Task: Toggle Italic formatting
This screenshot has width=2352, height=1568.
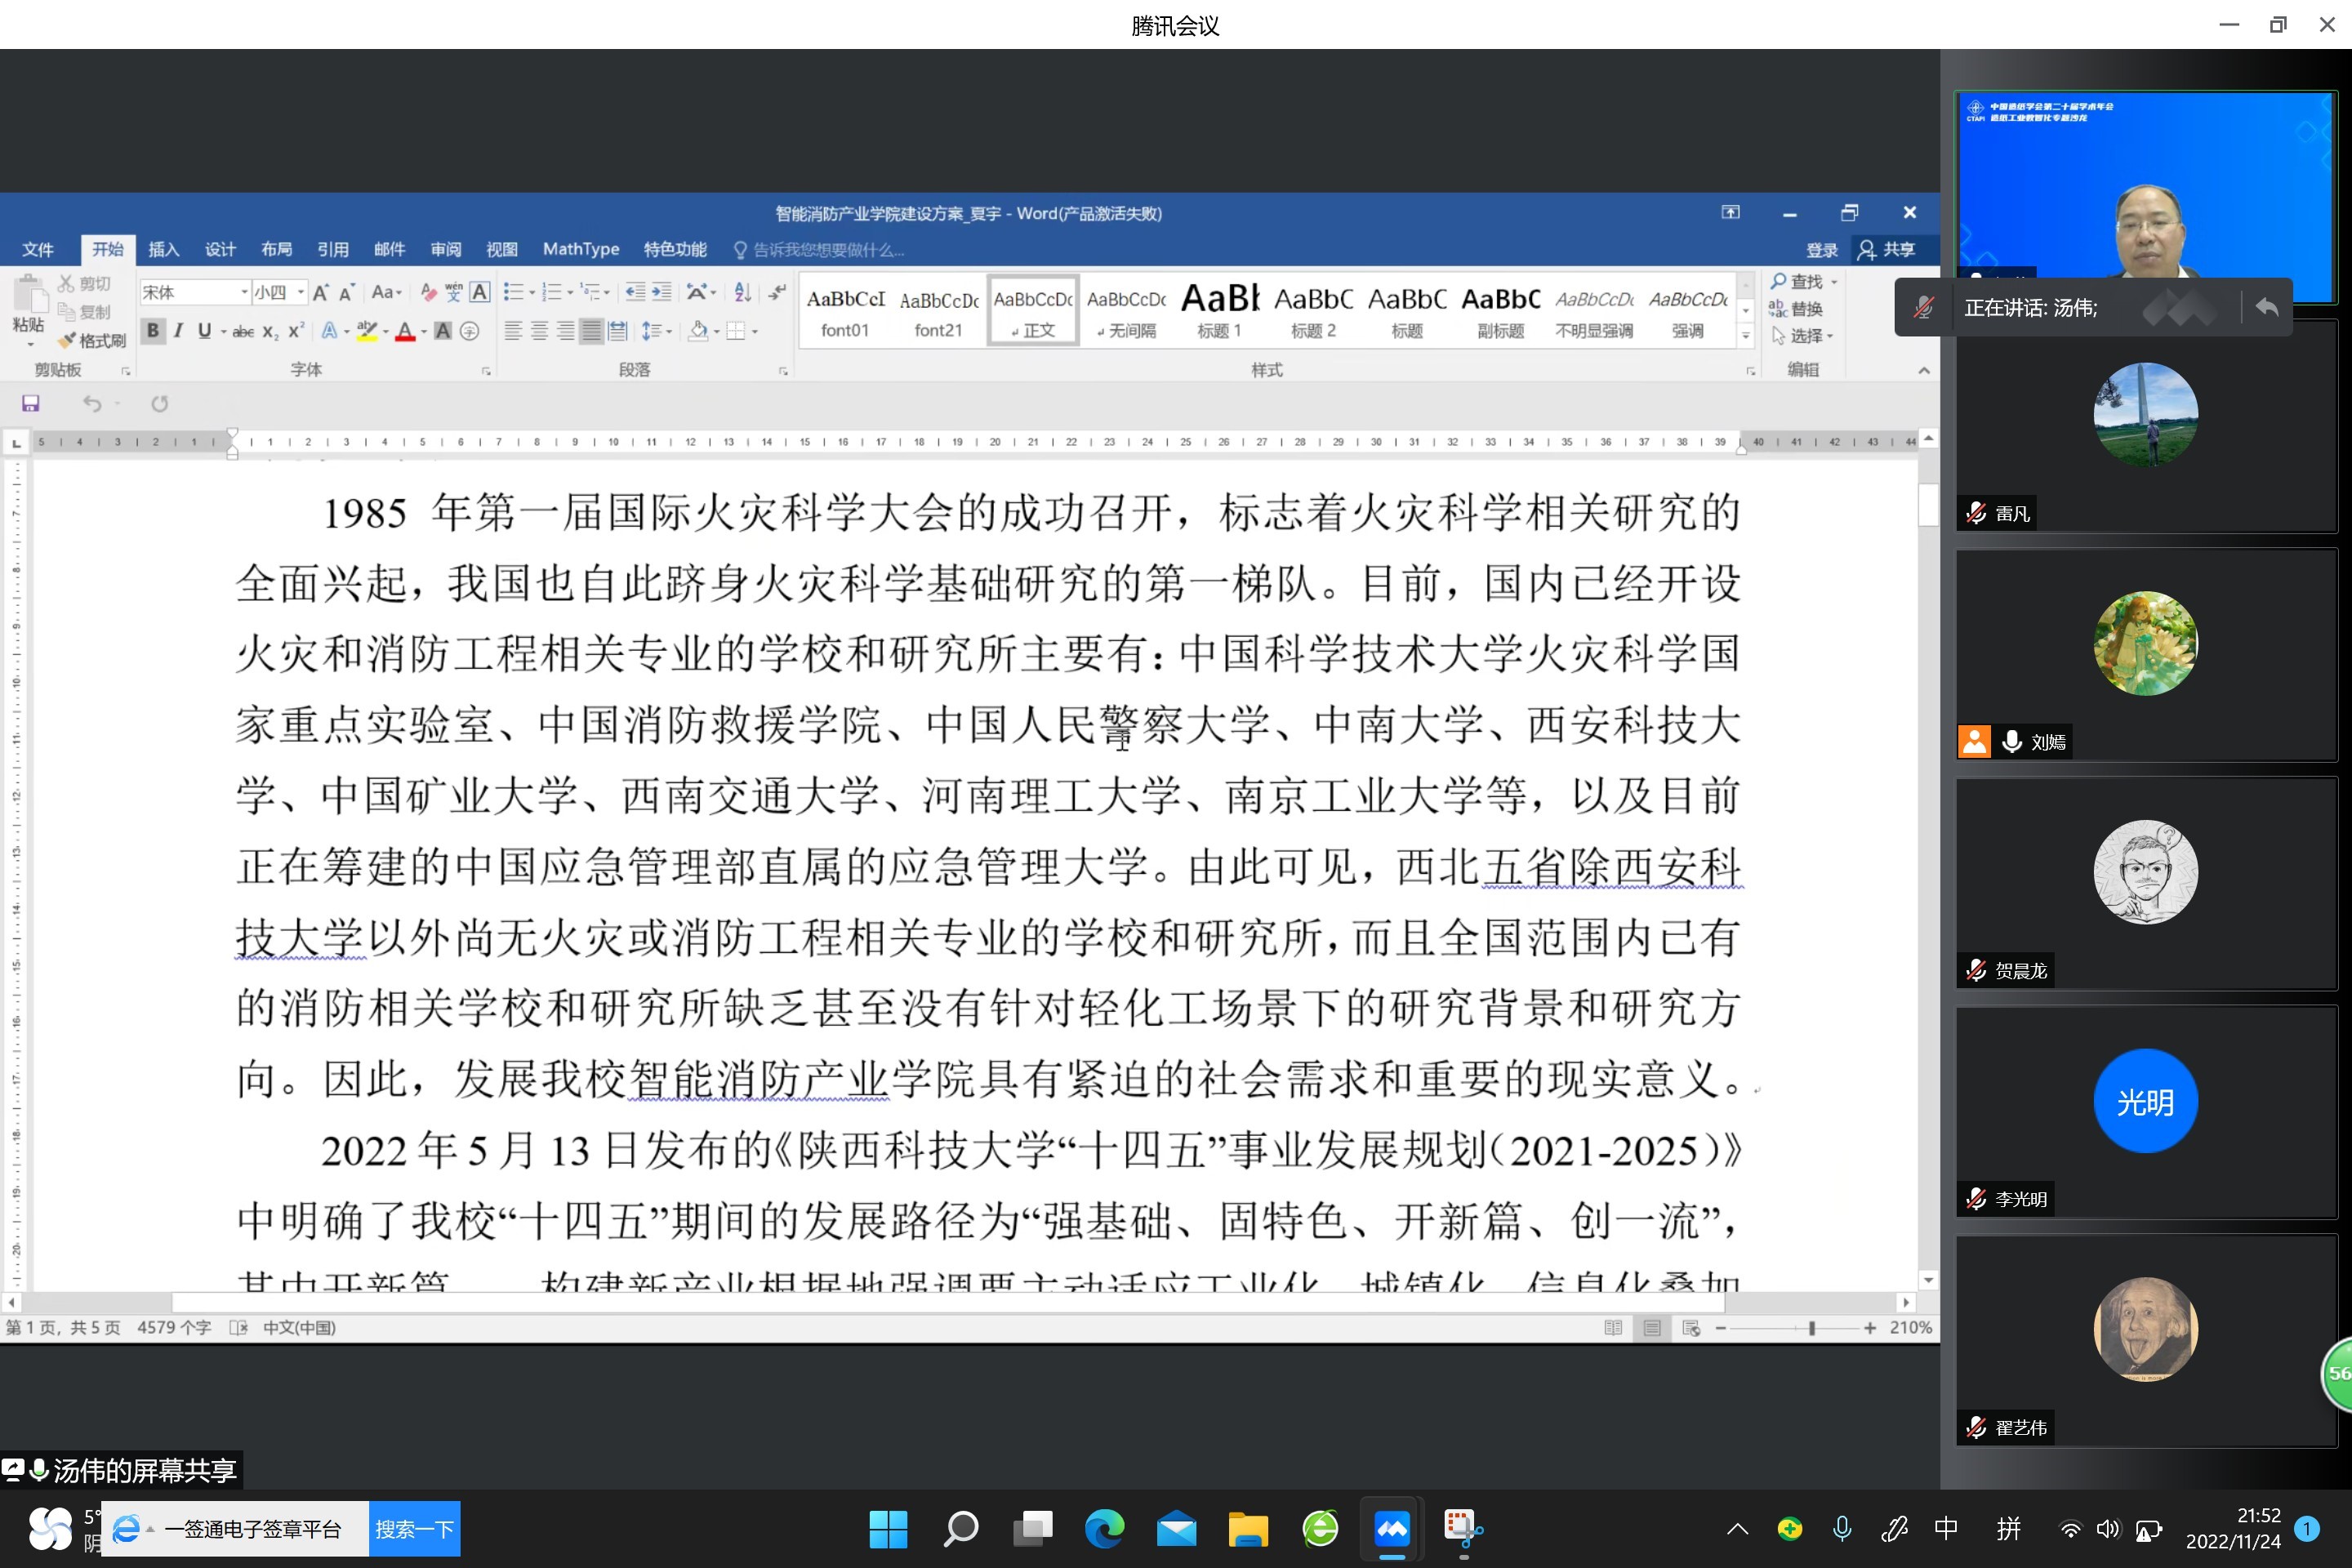Action: (178, 331)
